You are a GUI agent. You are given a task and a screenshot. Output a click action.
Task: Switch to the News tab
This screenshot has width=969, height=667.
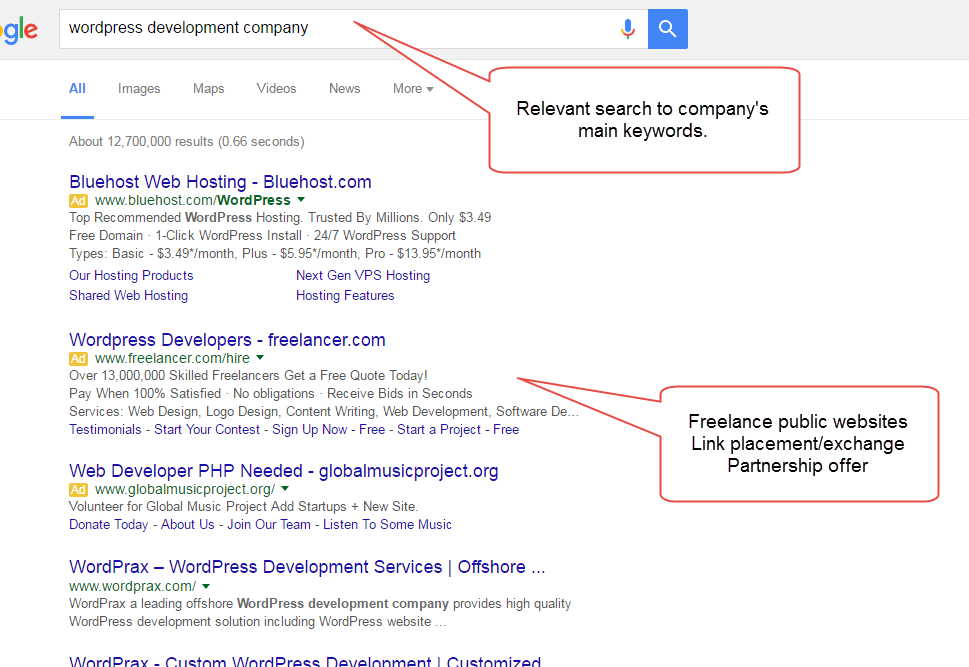(x=344, y=88)
